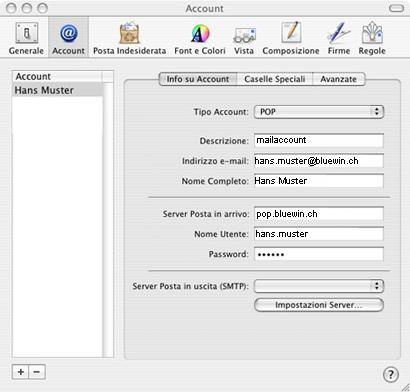410x392 pixels.
Task: Click the Nome Utente field
Action: point(319,234)
